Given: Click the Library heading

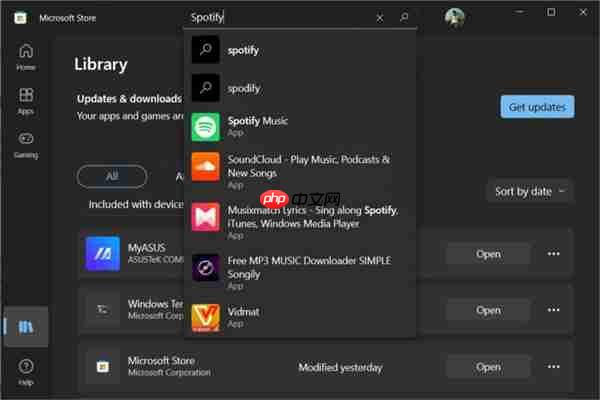Looking at the screenshot, I should (x=101, y=64).
